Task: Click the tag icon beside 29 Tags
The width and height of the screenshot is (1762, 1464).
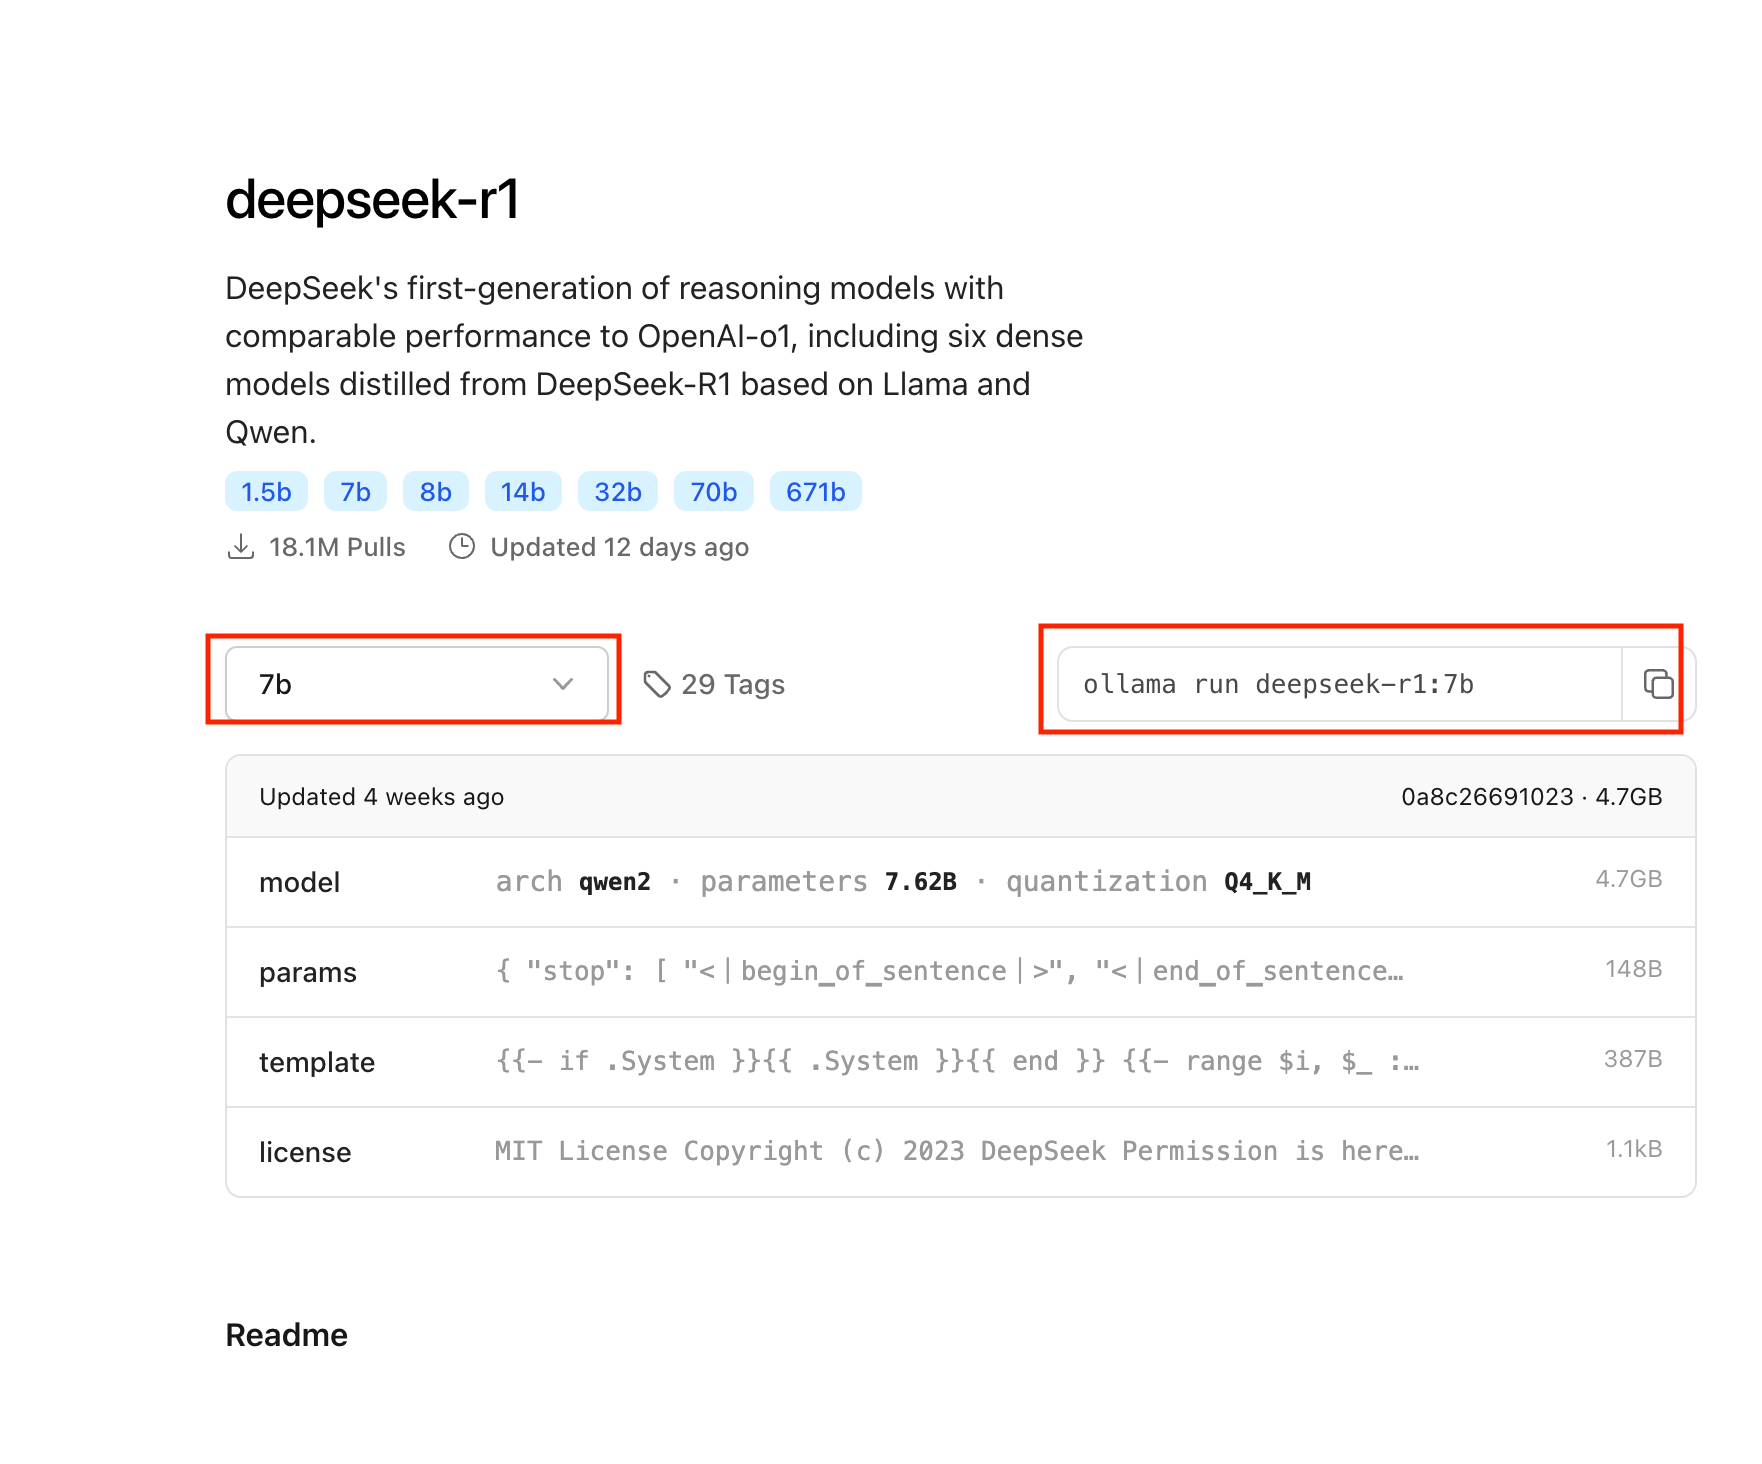Action: [x=657, y=684]
